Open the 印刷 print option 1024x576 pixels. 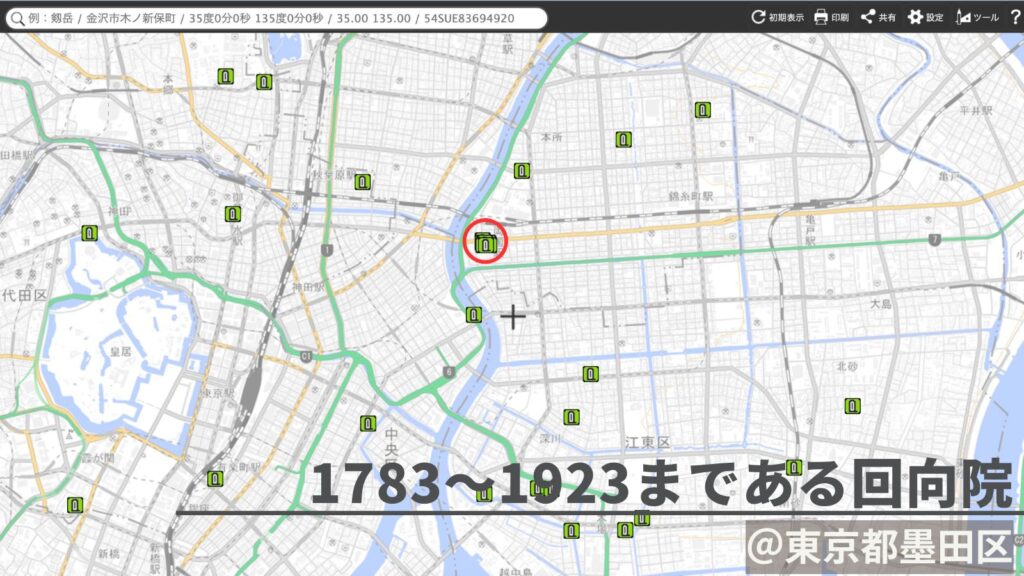[831, 17]
